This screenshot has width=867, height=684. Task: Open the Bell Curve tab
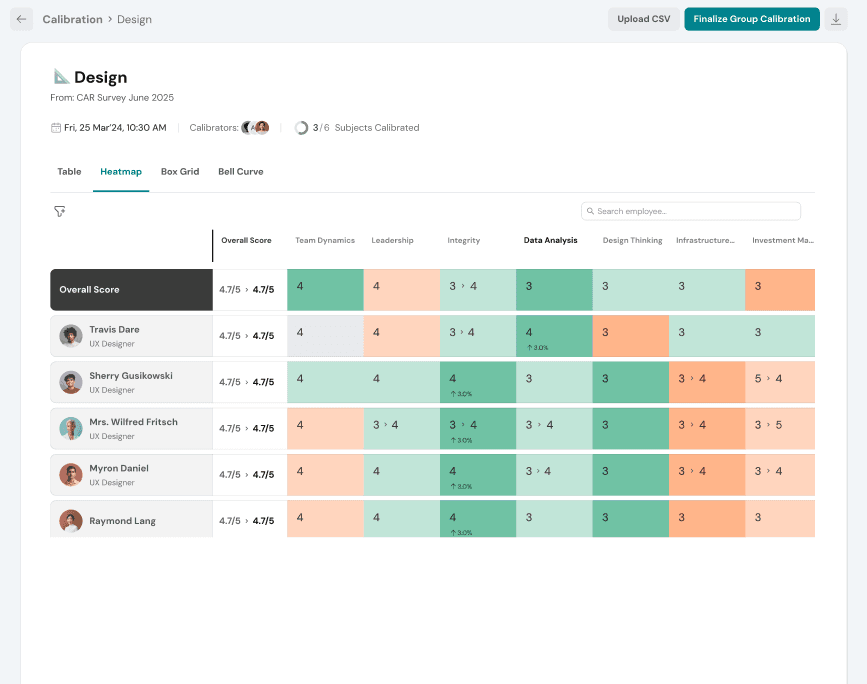(241, 171)
